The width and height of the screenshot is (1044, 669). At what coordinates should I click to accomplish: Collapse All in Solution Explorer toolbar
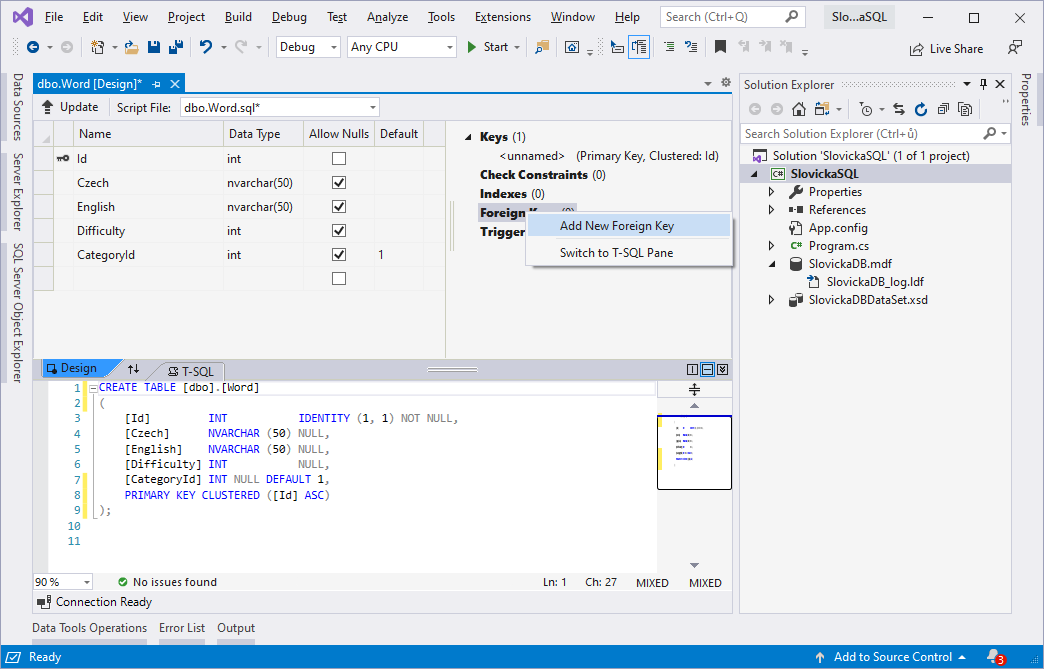click(943, 109)
